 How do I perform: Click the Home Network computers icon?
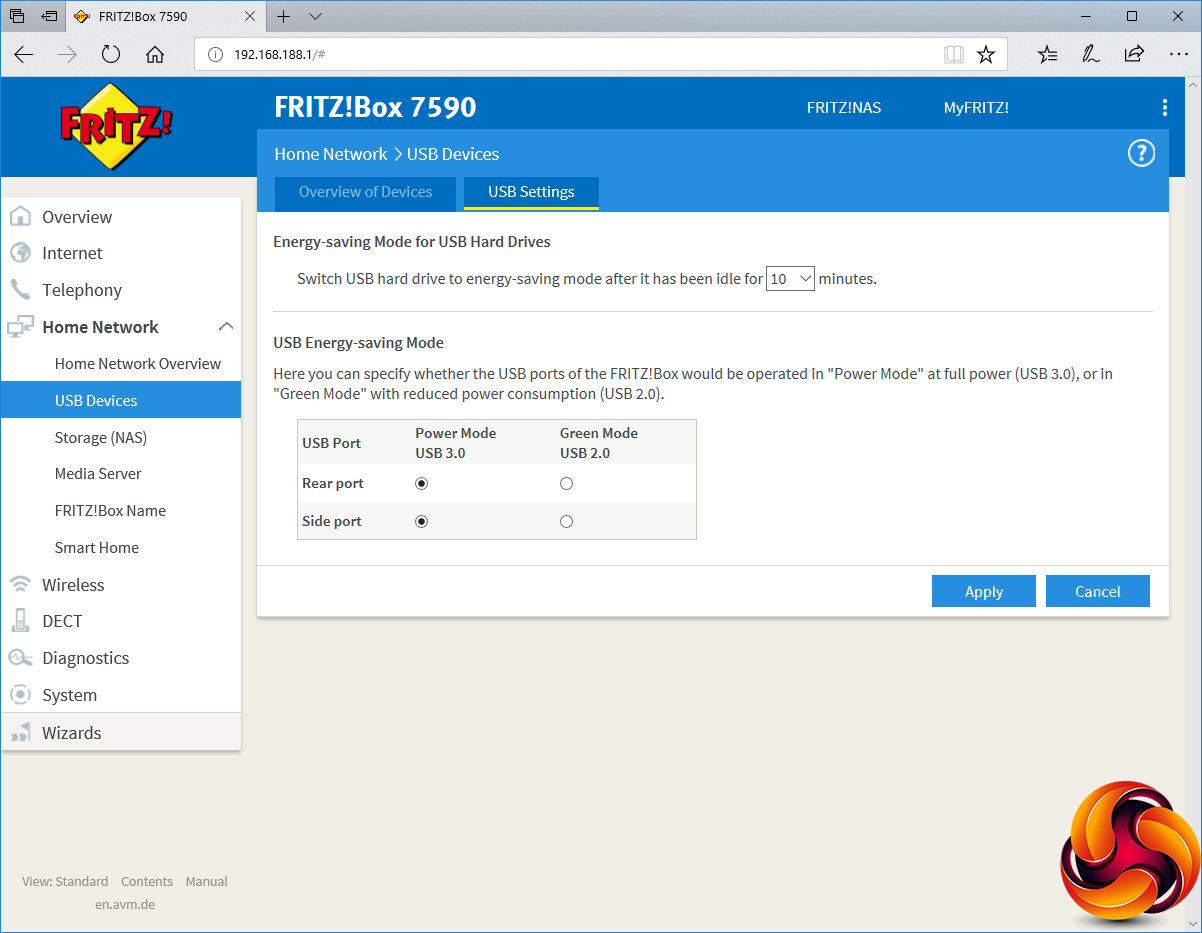(20, 327)
